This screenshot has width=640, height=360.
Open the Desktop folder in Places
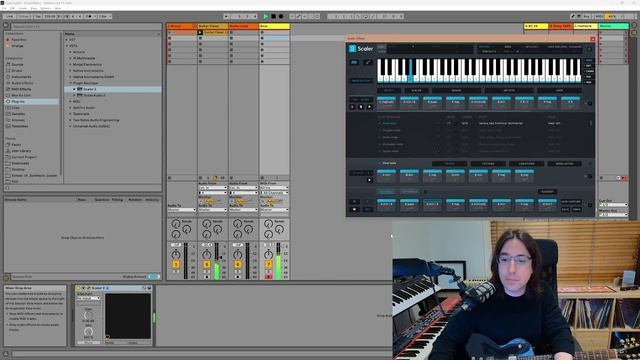(x=18, y=169)
